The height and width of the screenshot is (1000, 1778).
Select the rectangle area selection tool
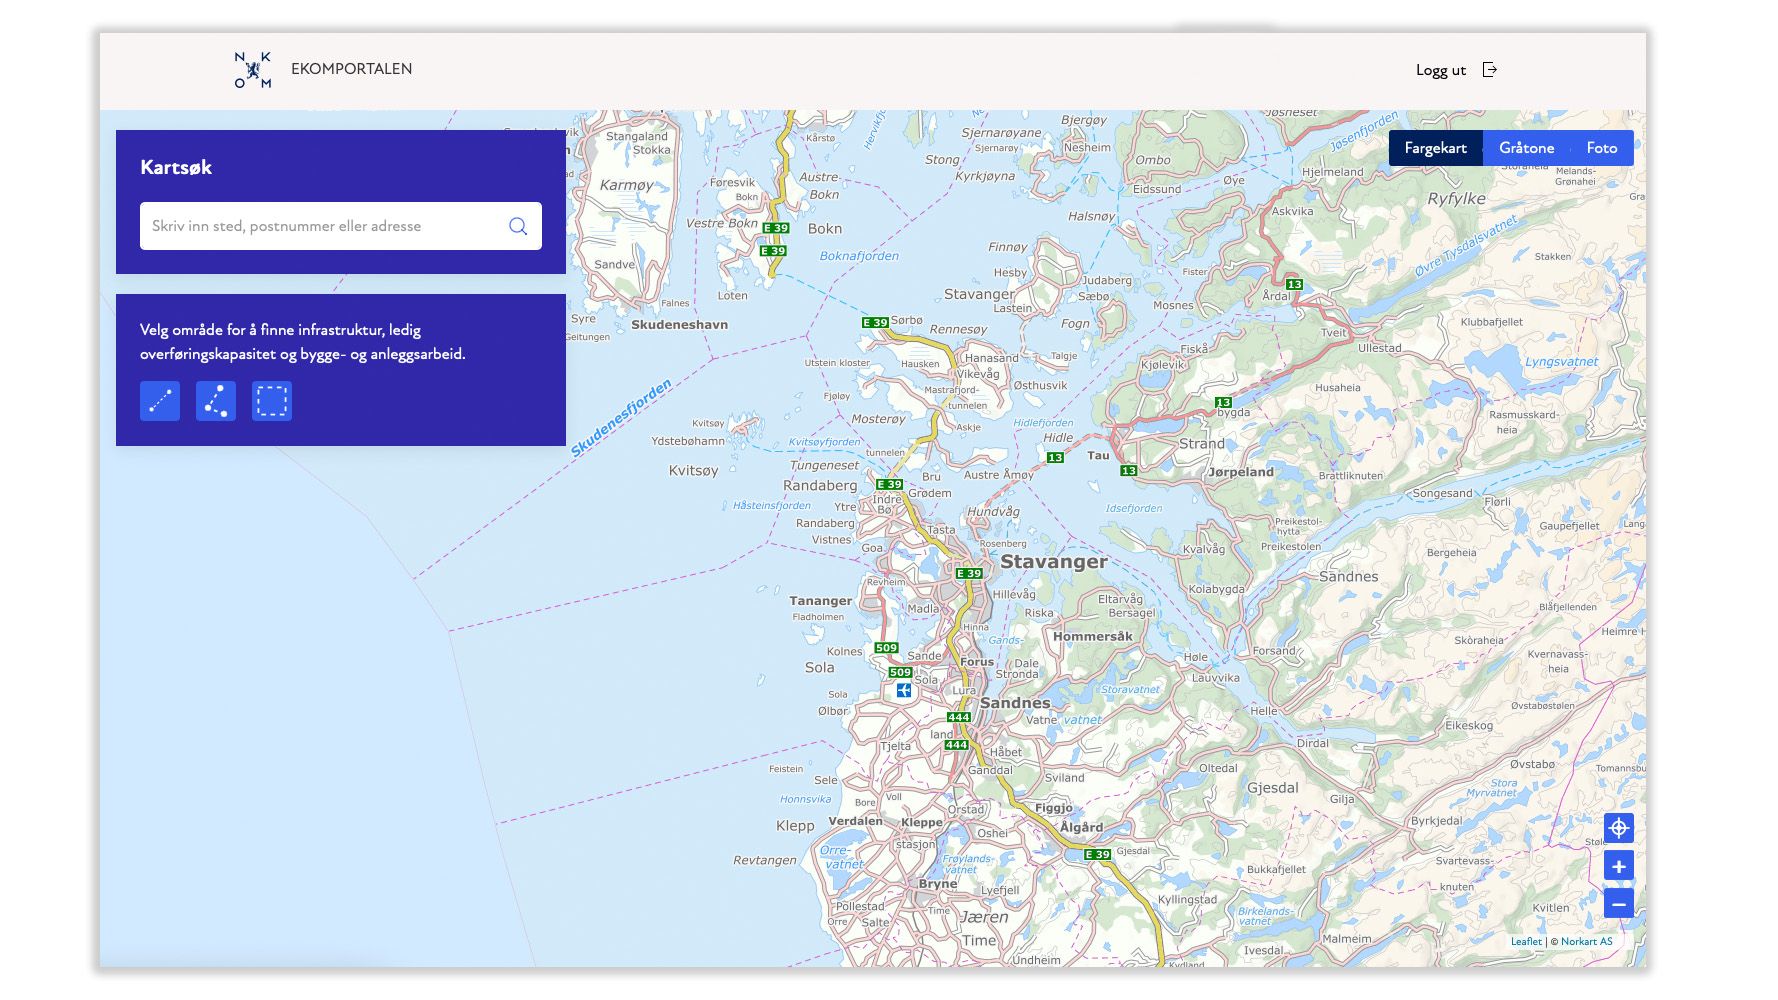pos(272,401)
